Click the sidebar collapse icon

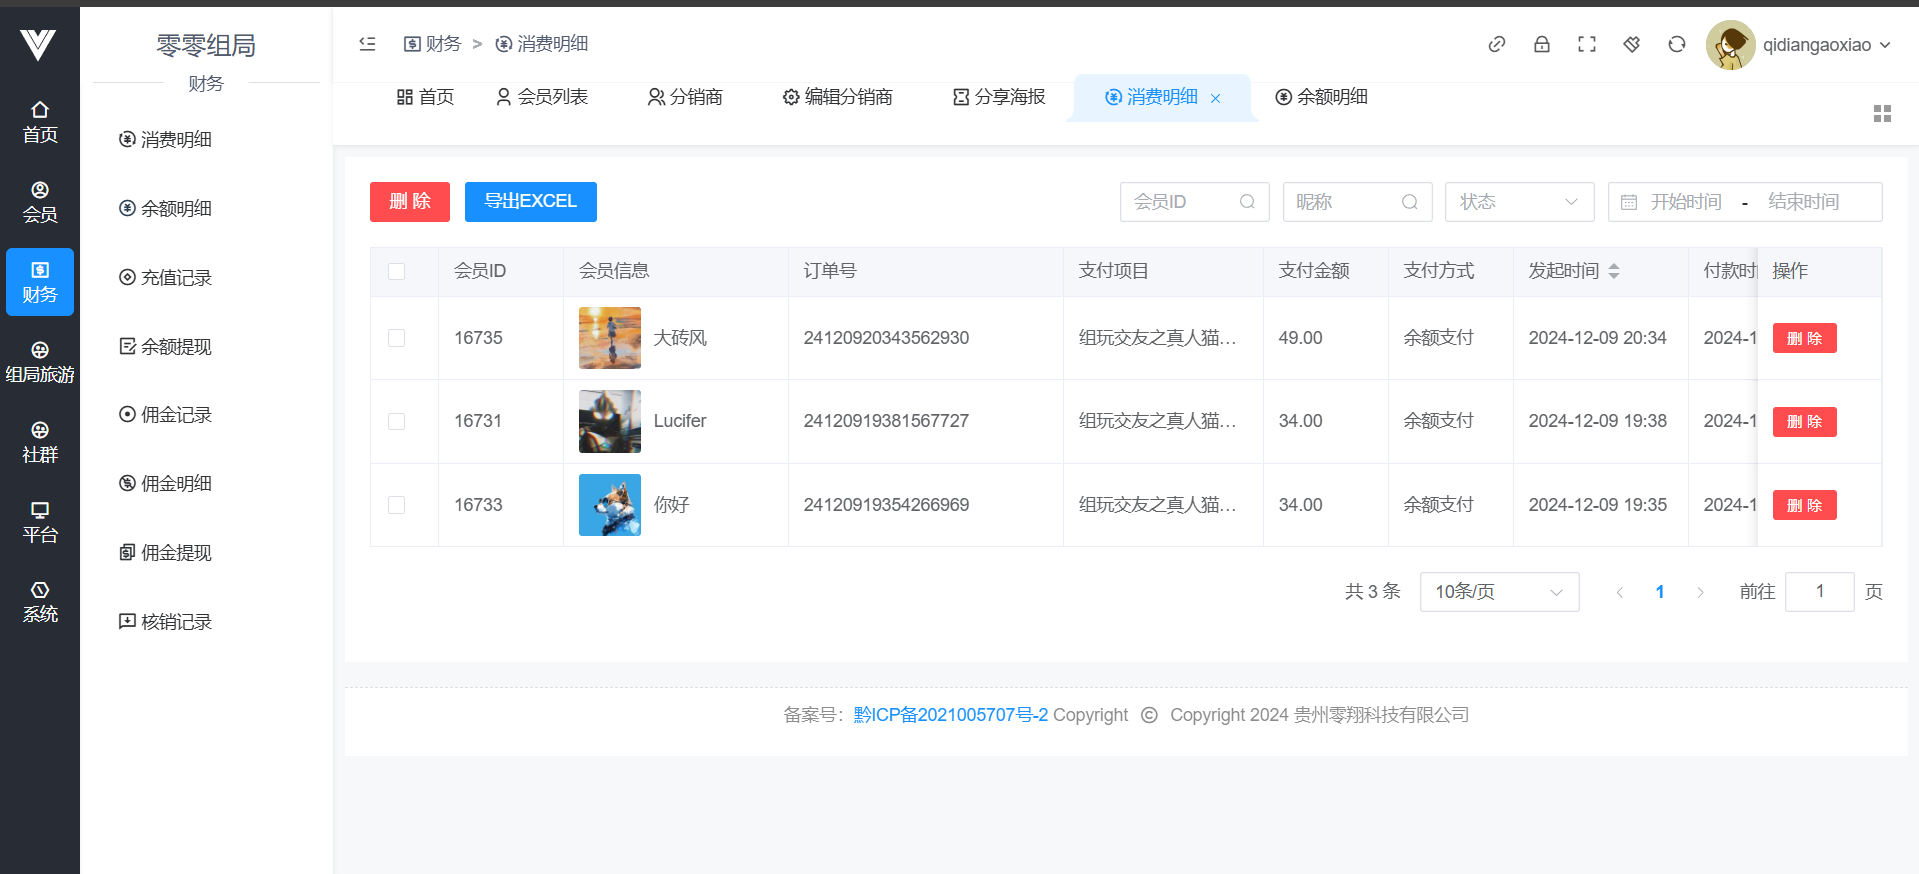pyautogui.click(x=367, y=44)
